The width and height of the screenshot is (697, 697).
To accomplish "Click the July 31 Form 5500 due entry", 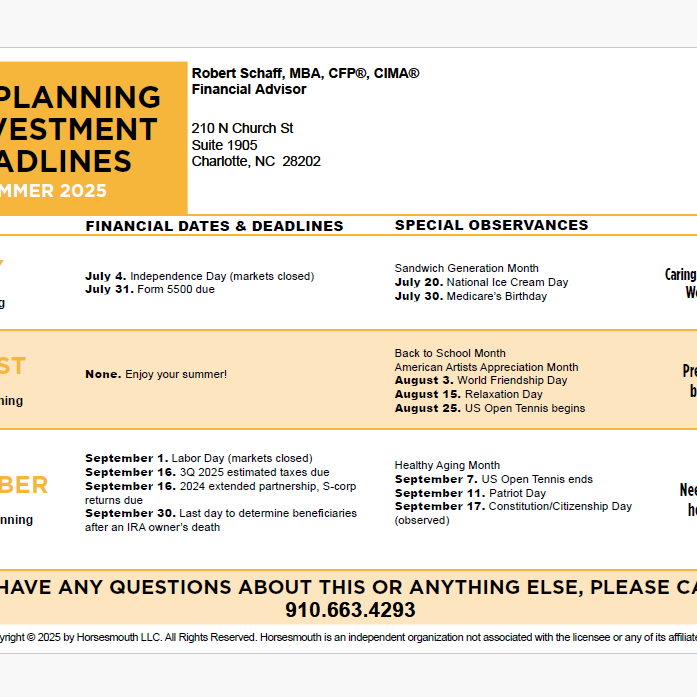I will [150, 290].
